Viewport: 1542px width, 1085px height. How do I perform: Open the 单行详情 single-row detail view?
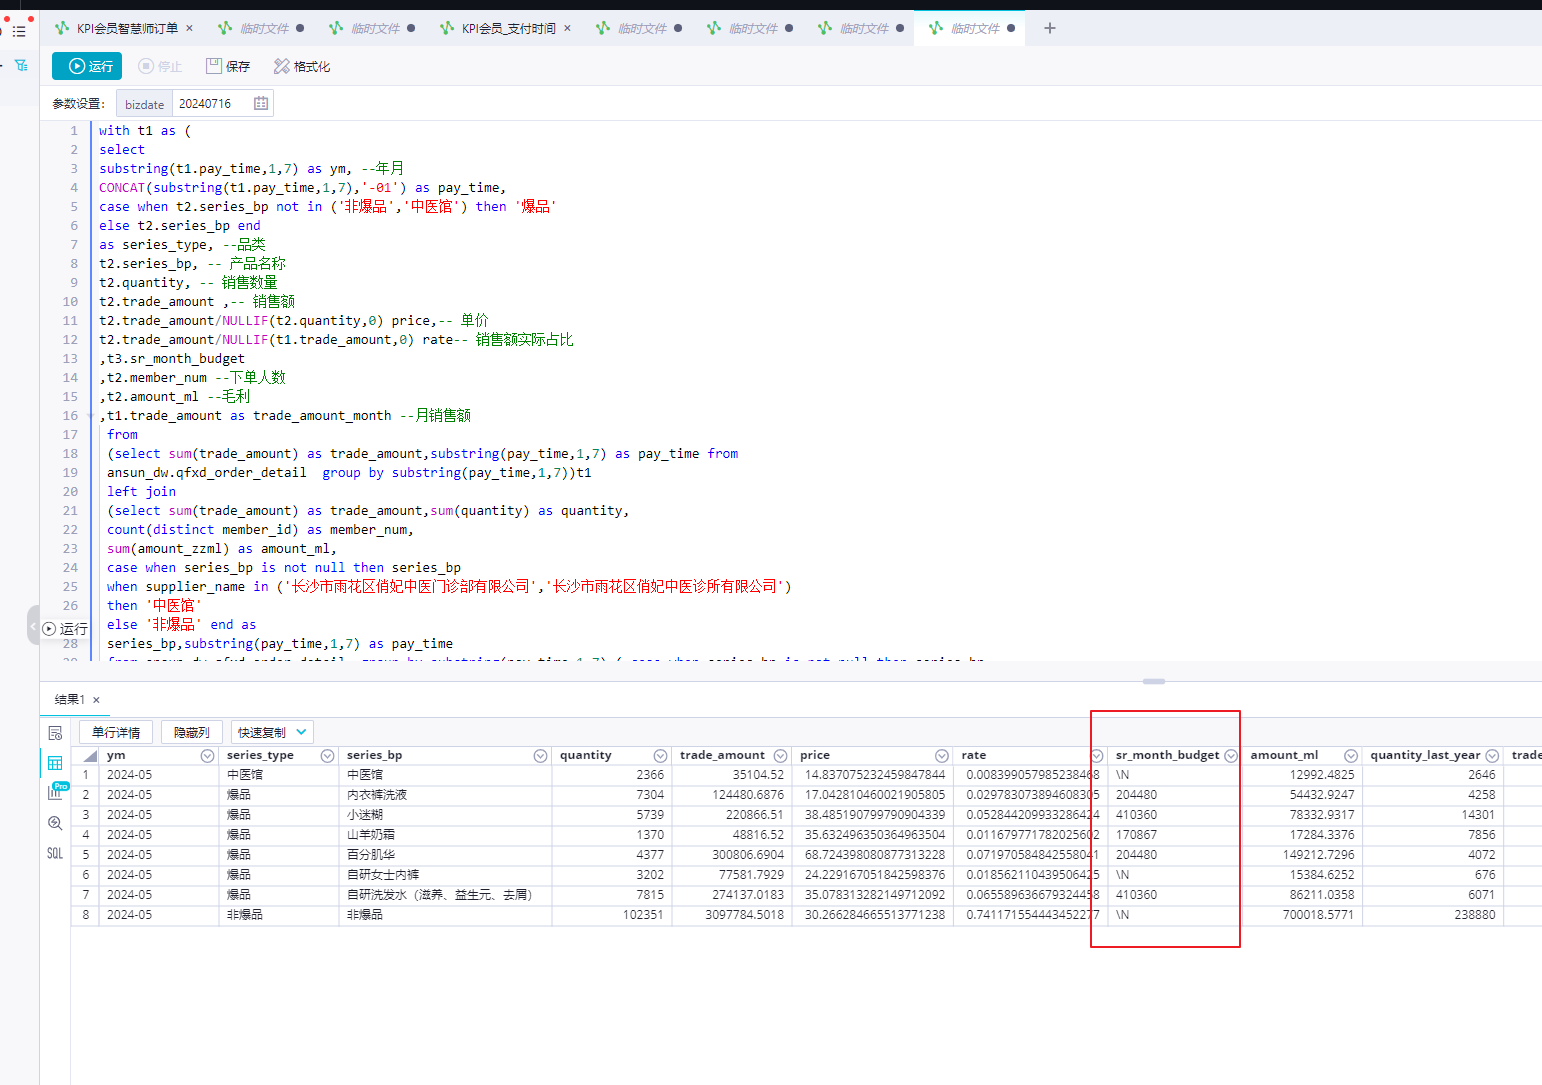pyautogui.click(x=116, y=732)
